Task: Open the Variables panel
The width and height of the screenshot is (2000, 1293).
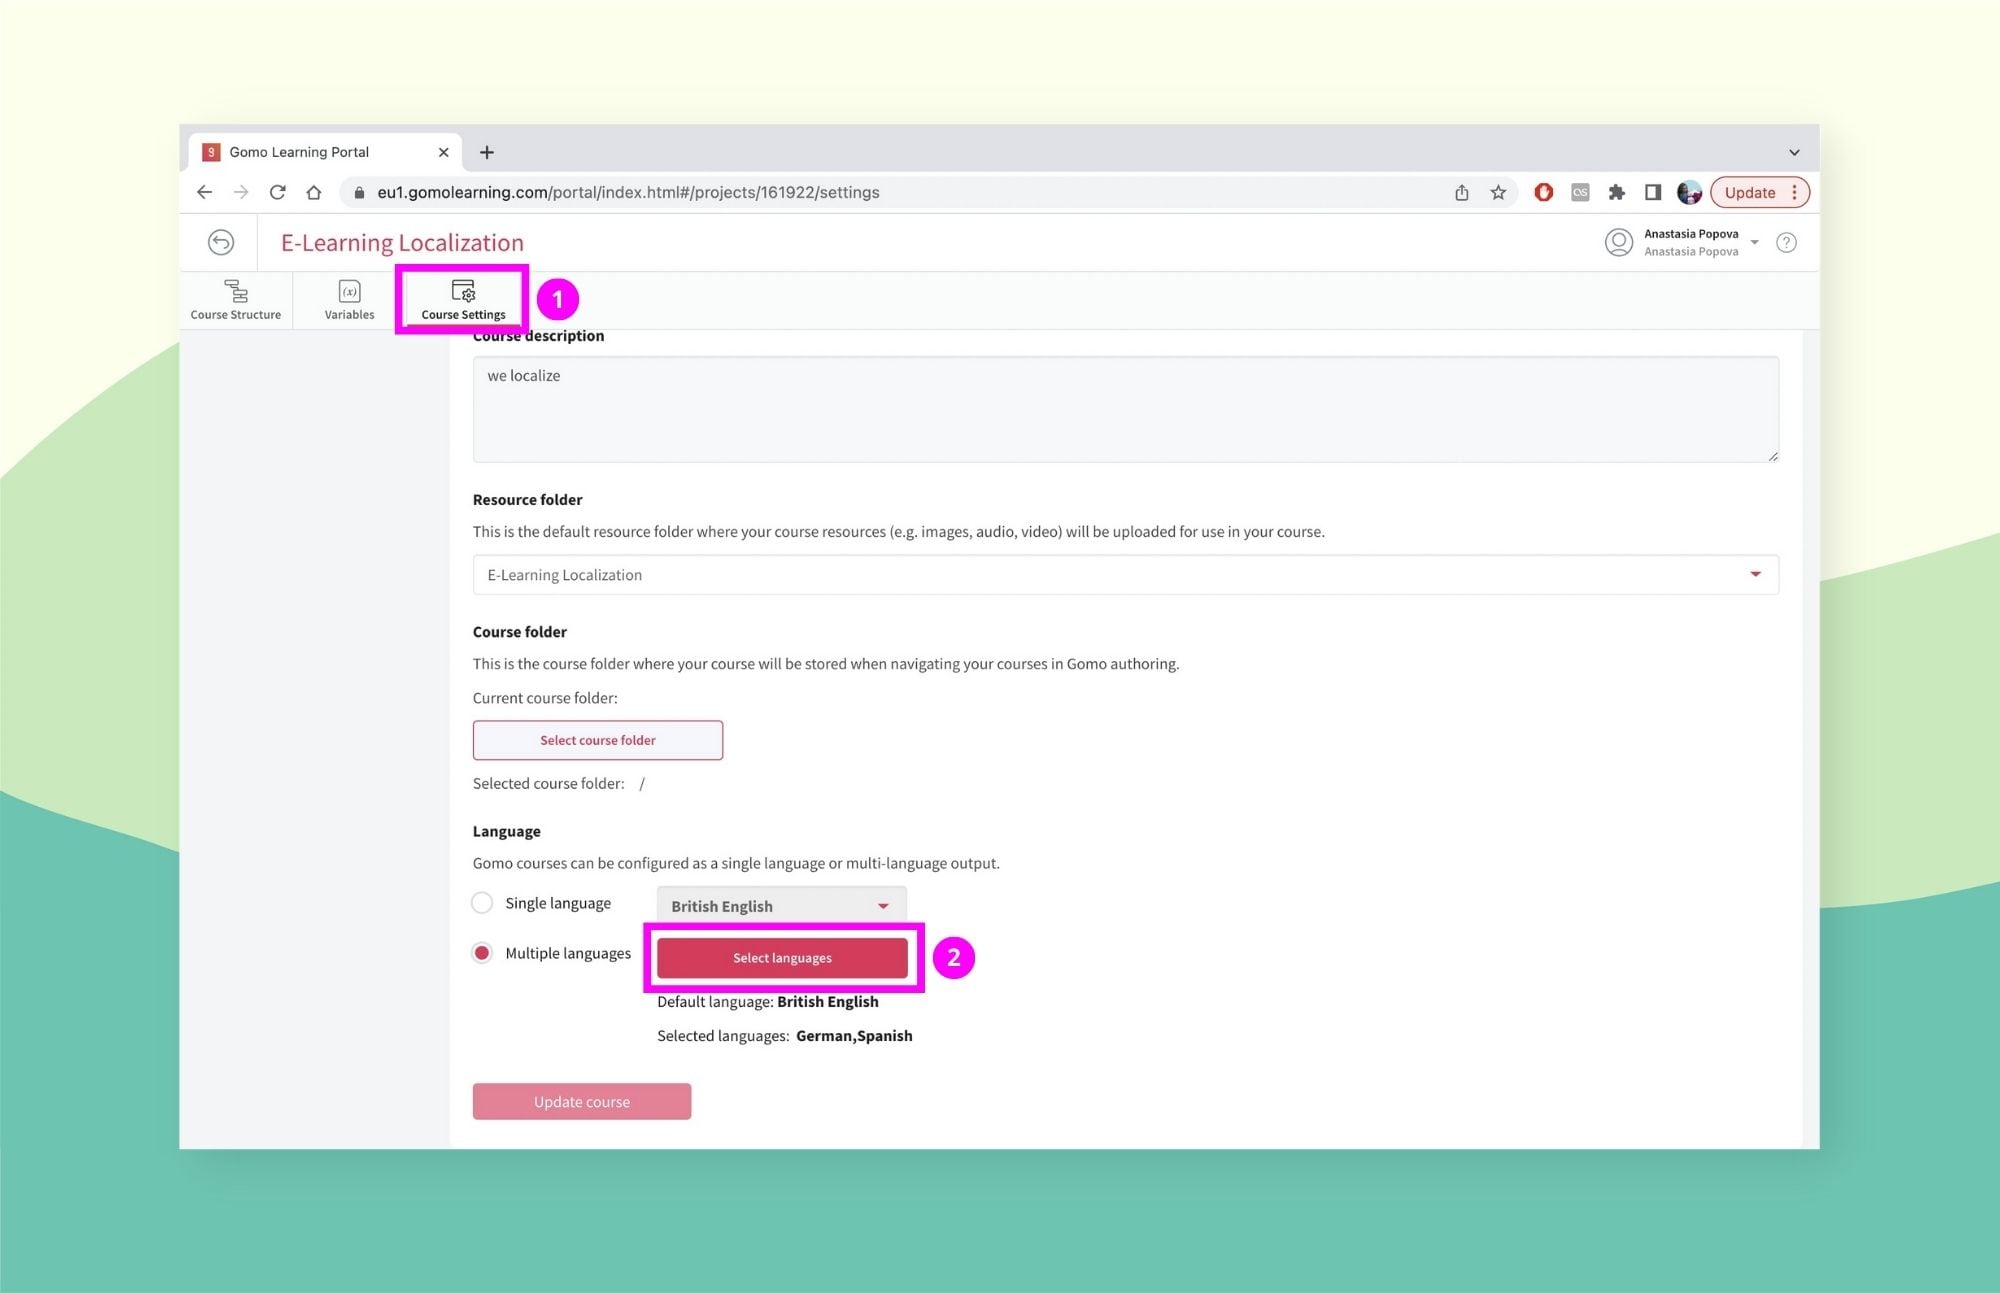Action: [348, 299]
